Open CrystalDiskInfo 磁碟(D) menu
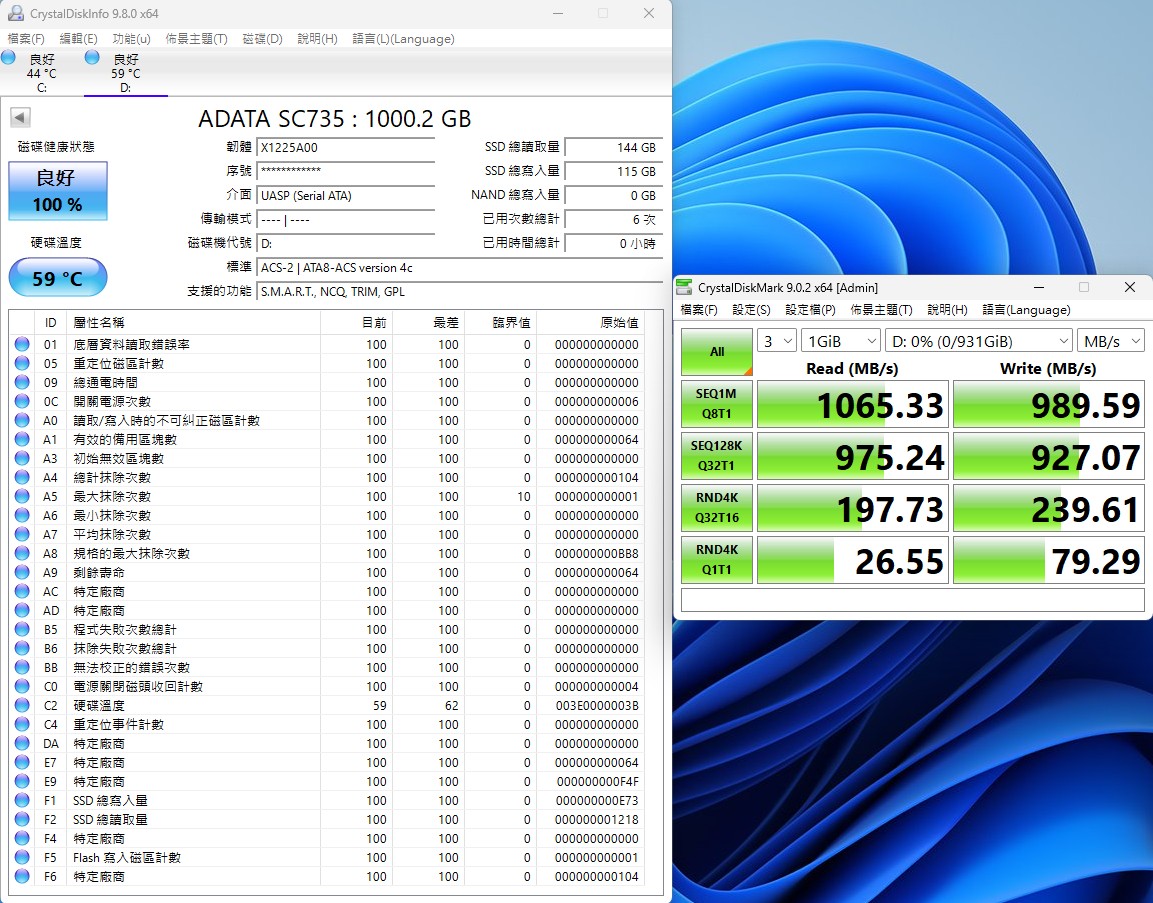Viewport: 1153px width, 903px height. 263,39
